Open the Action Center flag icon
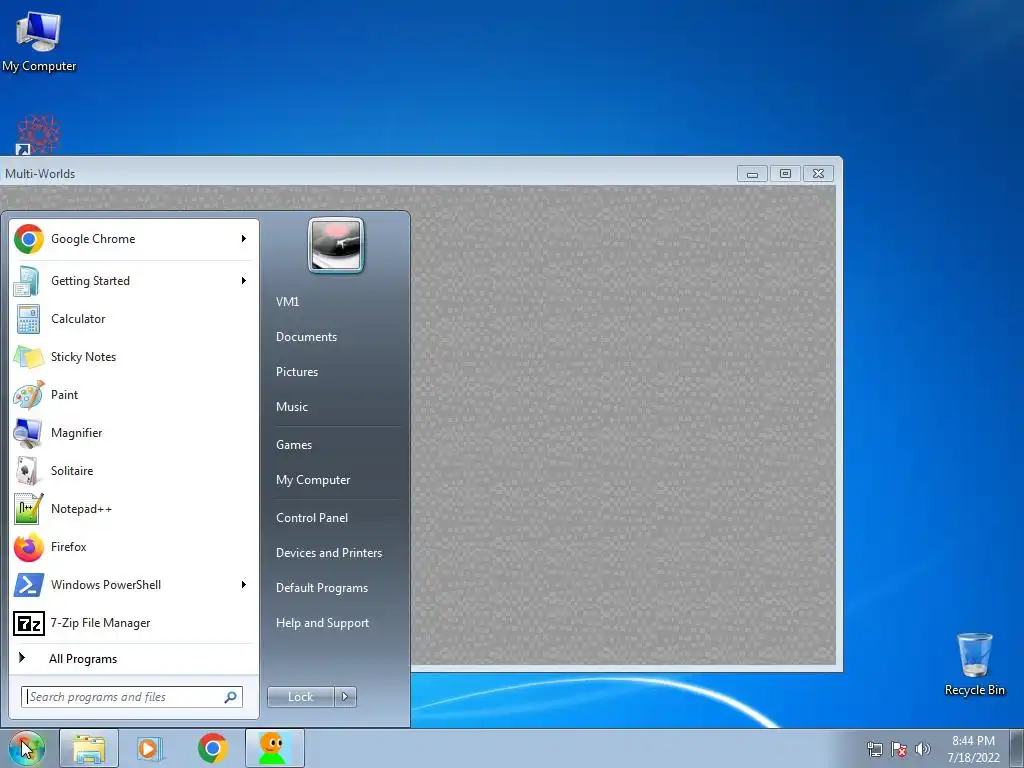Image resolution: width=1024 pixels, height=768 pixels. (x=899, y=749)
